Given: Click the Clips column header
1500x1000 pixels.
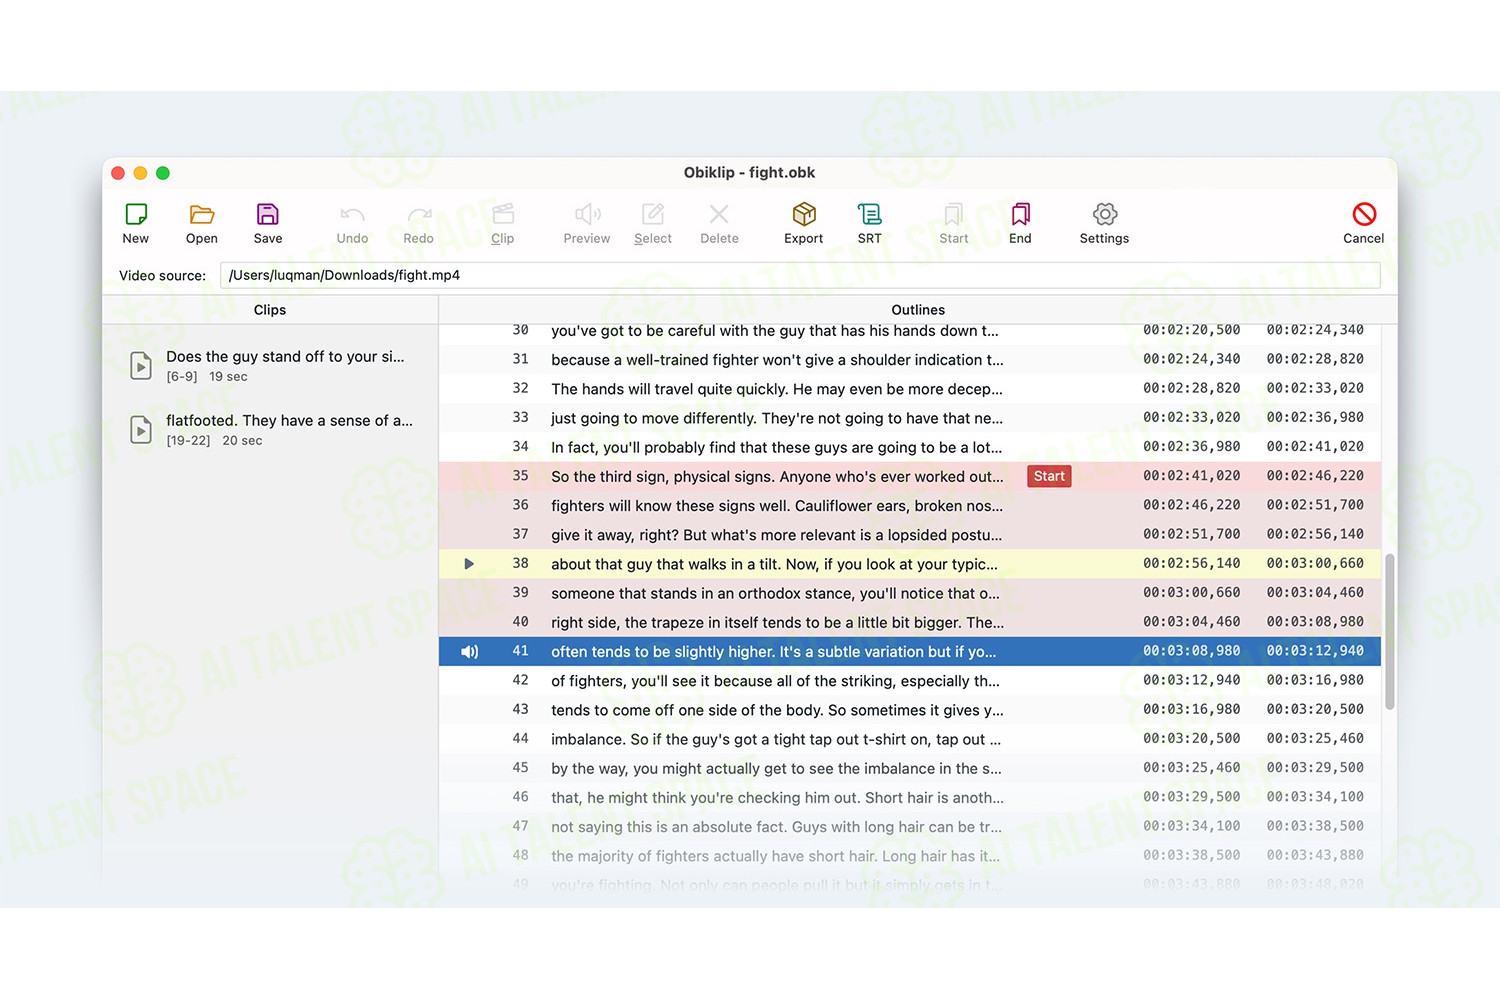Looking at the screenshot, I should pyautogui.click(x=270, y=310).
